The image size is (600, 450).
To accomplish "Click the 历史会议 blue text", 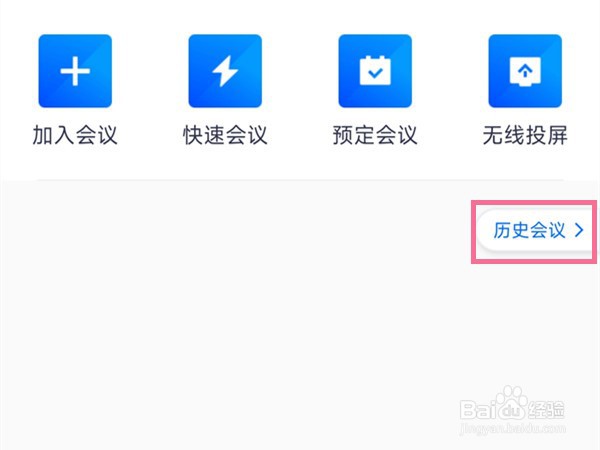I will point(529,230).
